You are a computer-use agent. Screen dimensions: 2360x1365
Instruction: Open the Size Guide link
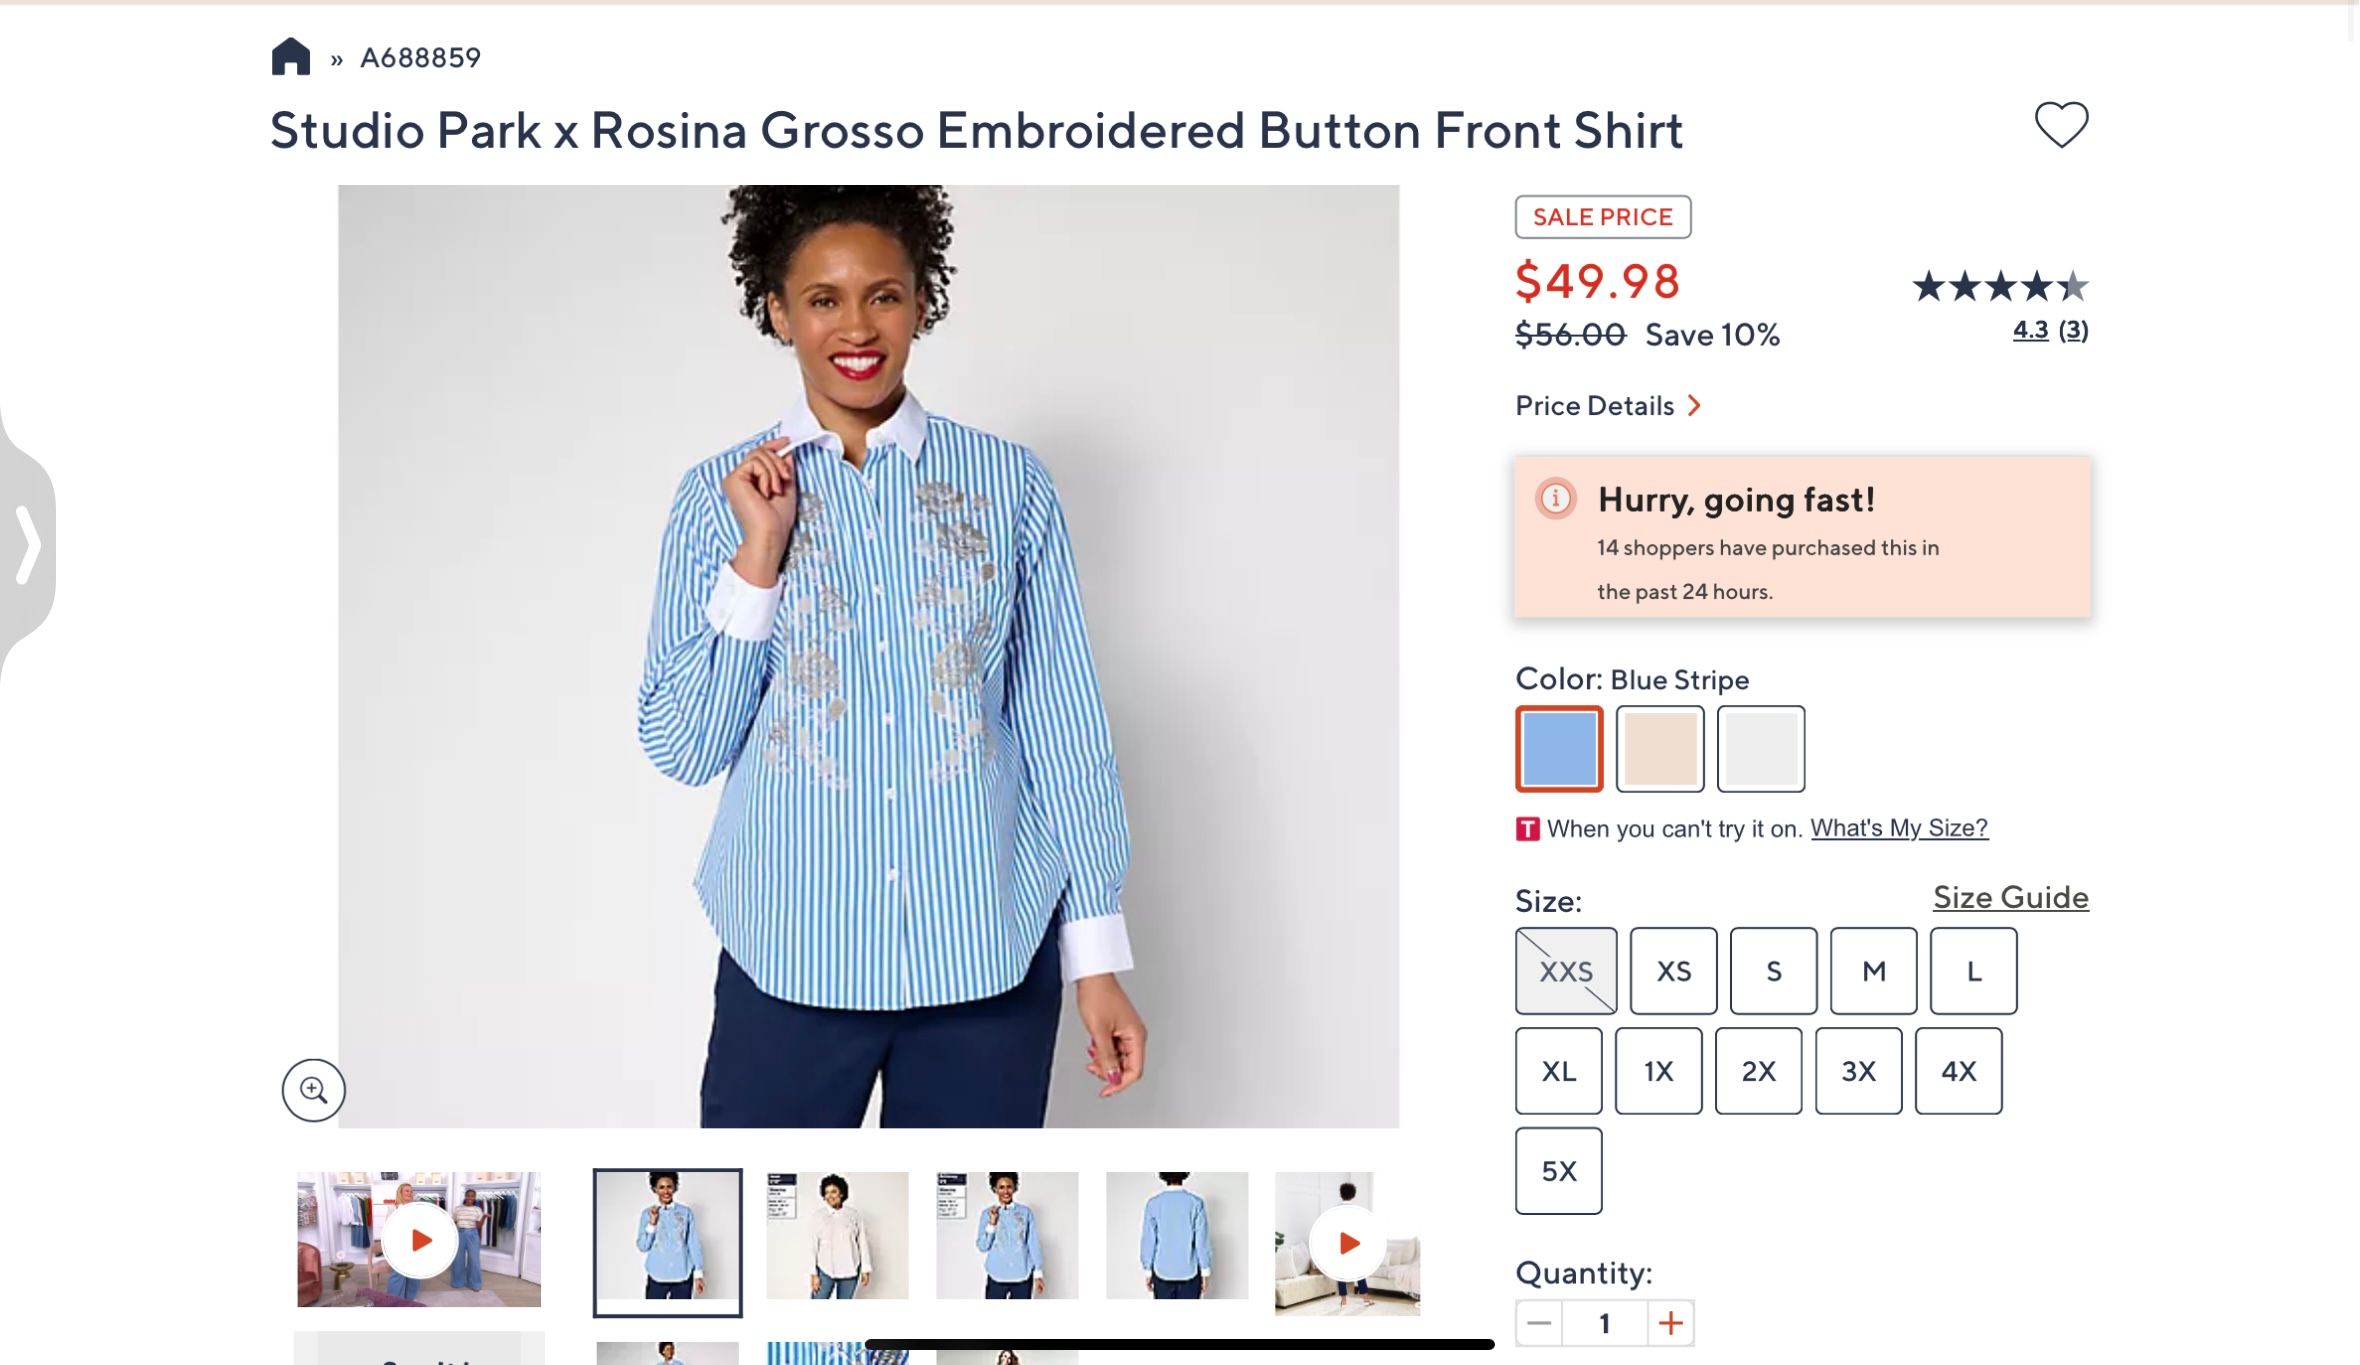click(x=2010, y=897)
